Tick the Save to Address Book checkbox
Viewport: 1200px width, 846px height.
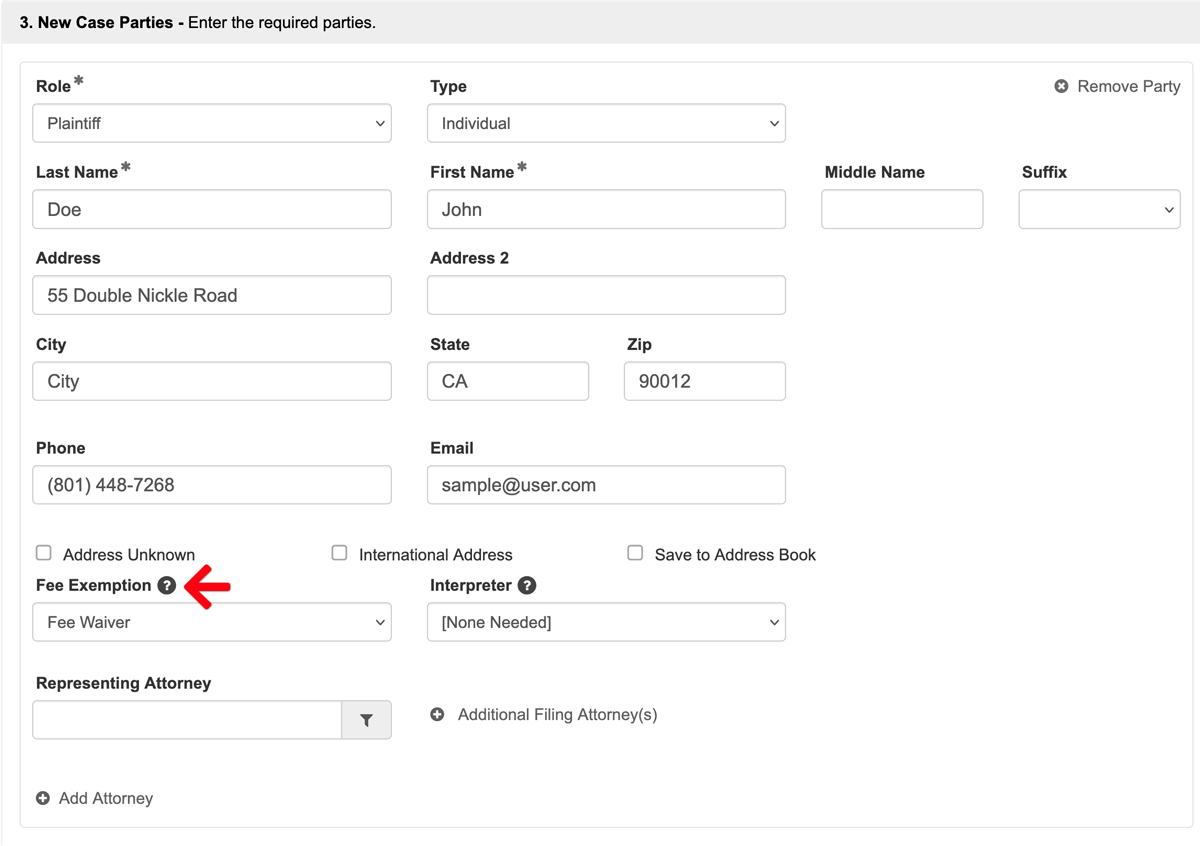635,553
